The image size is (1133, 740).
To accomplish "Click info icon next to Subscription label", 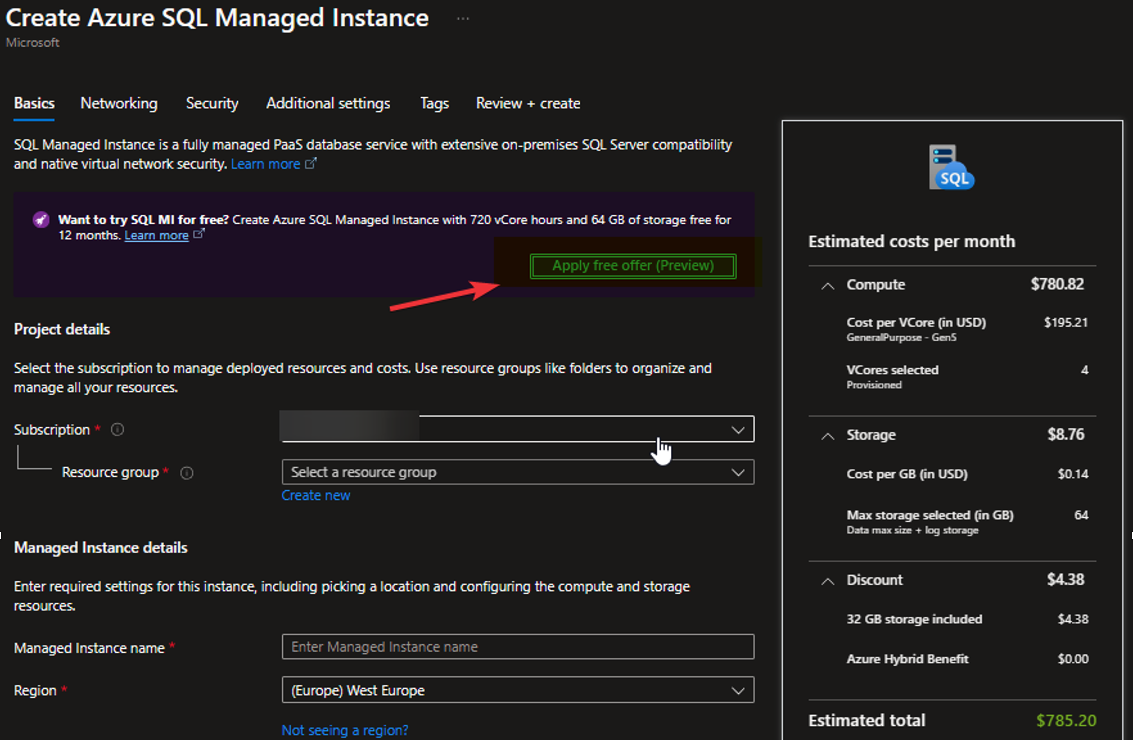I will (118, 430).
